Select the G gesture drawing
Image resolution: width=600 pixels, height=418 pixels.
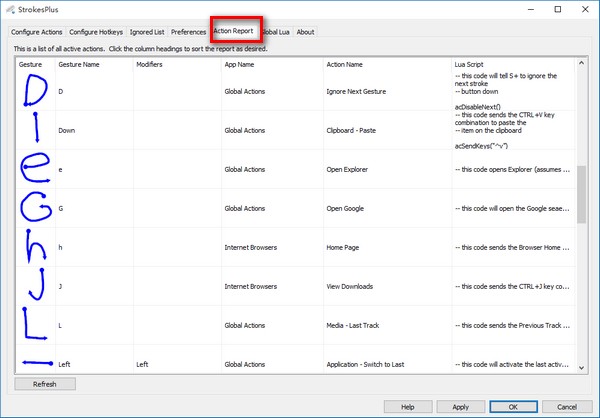[x=36, y=207]
